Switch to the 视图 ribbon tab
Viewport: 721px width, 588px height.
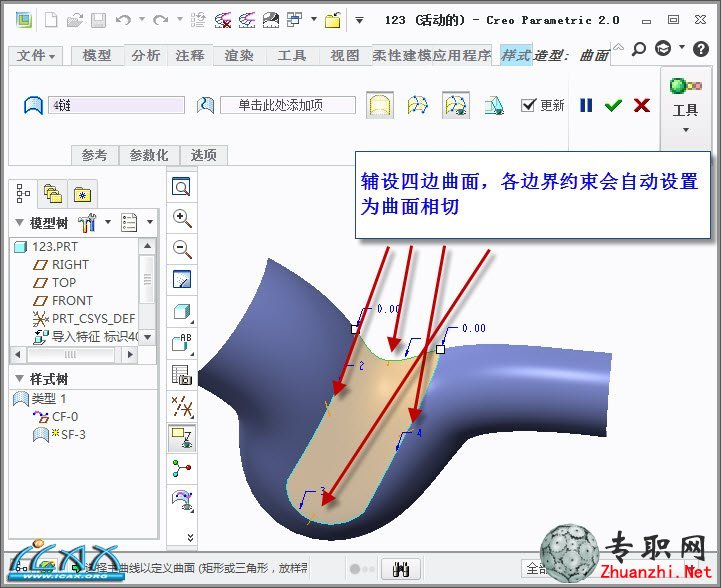(x=344, y=56)
